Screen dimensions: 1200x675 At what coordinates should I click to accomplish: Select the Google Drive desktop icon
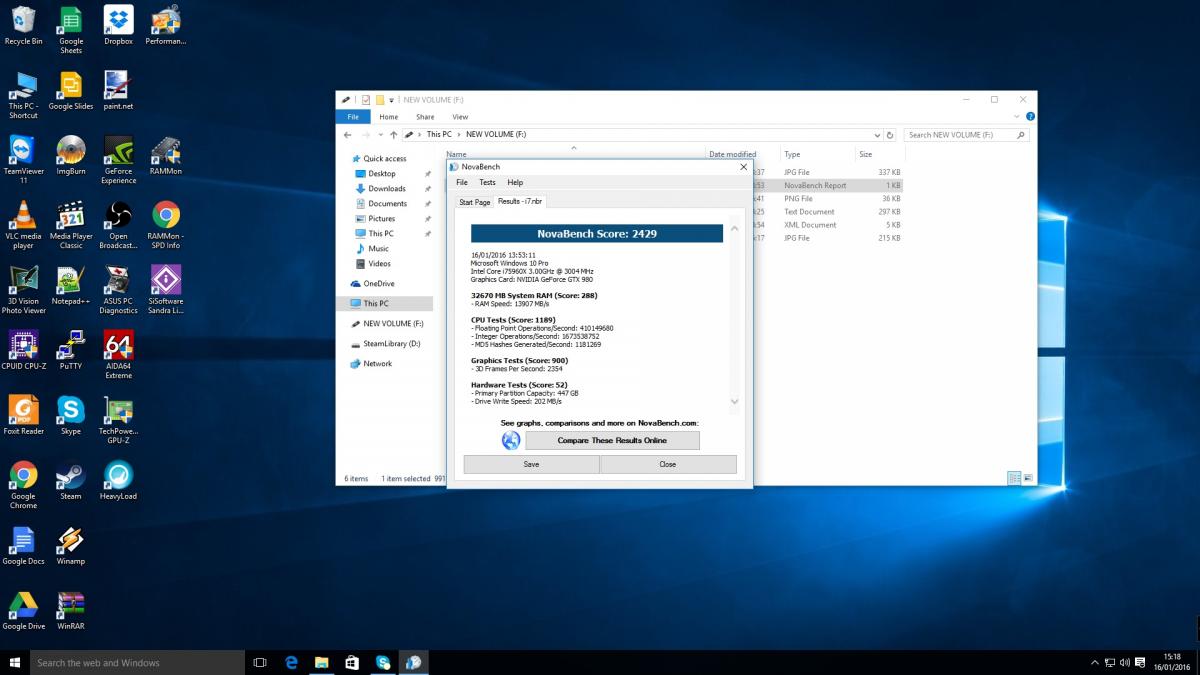click(23, 612)
